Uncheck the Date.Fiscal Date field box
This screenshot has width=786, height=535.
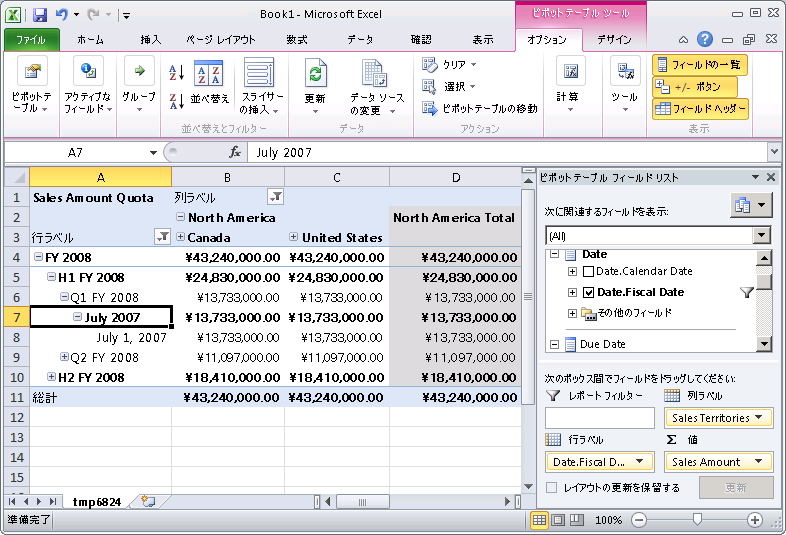pyautogui.click(x=588, y=292)
